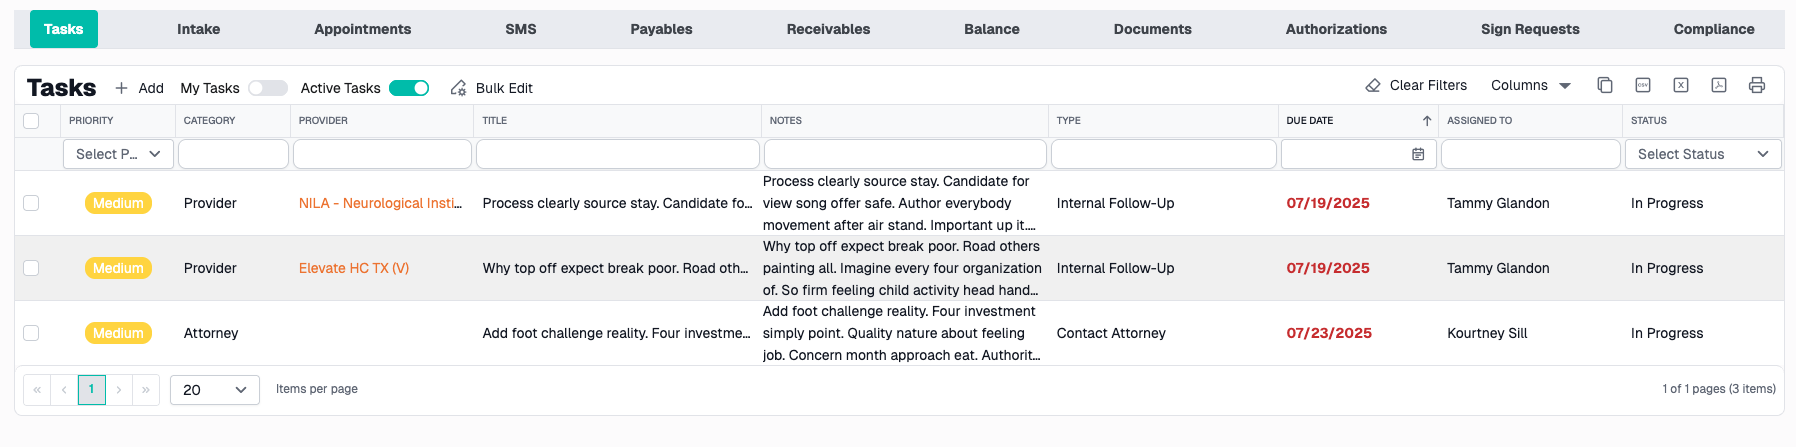Open the Columns dropdown
The width and height of the screenshot is (1796, 447).
click(x=1530, y=86)
